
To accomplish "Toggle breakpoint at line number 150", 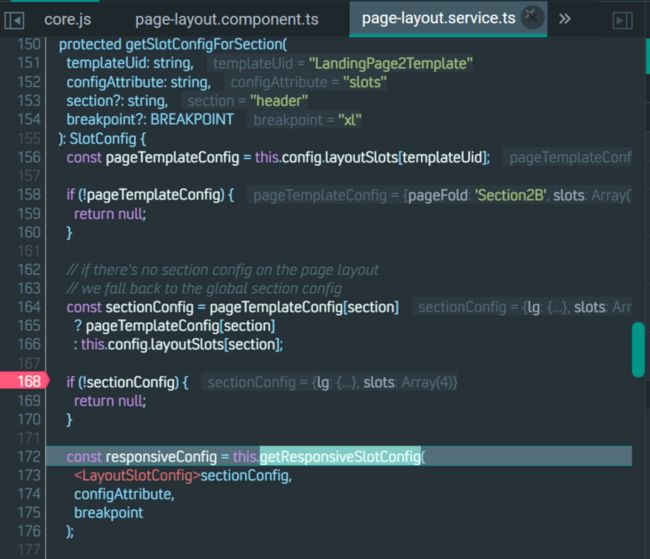I will coord(29,44).
